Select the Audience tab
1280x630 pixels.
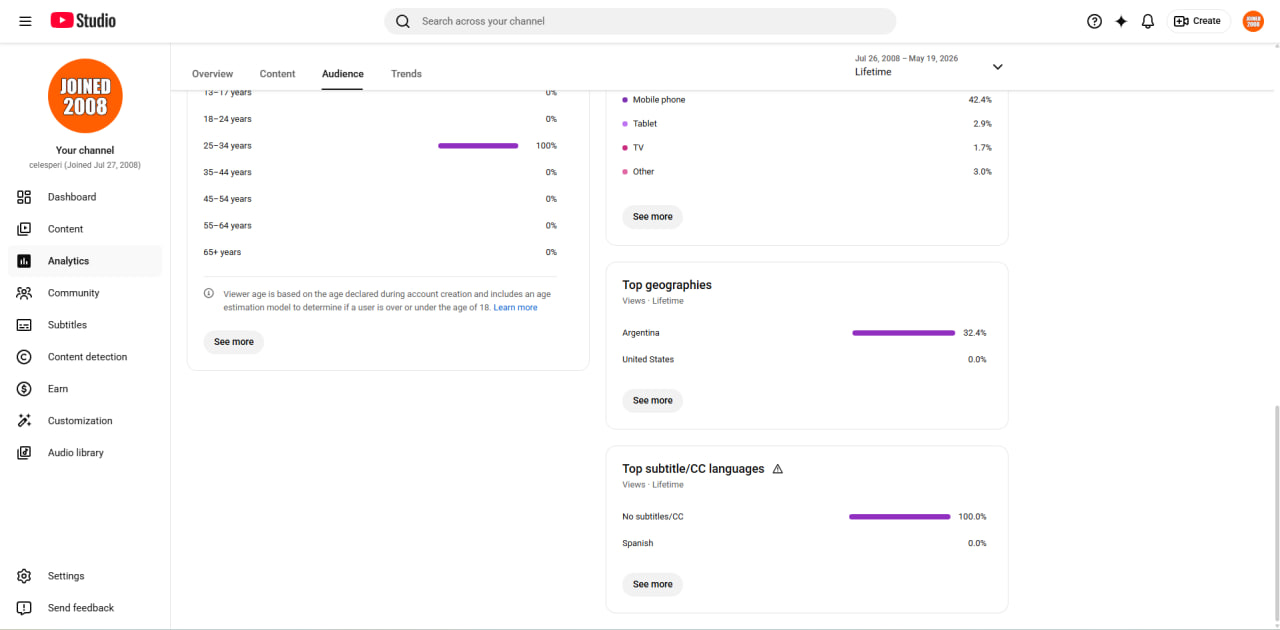click(x=343, y=74)
